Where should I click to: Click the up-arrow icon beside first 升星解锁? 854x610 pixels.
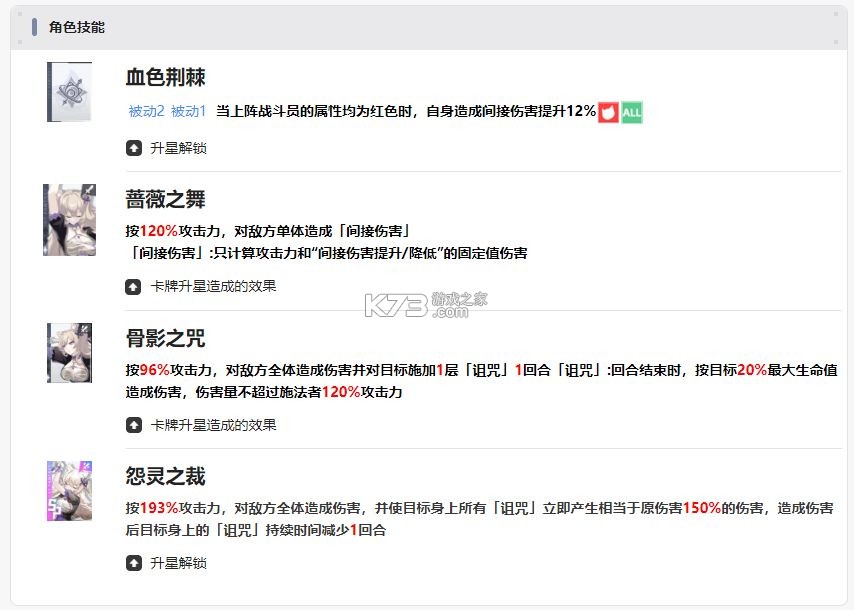tap(132, 148)
